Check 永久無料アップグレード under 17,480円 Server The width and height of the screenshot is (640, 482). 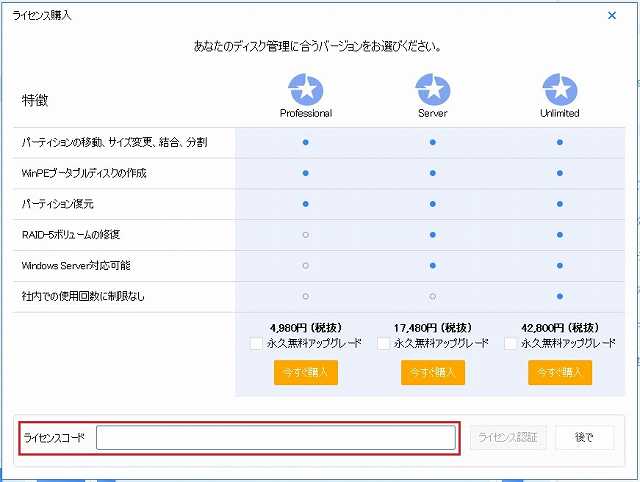click(x=383, y=343)
